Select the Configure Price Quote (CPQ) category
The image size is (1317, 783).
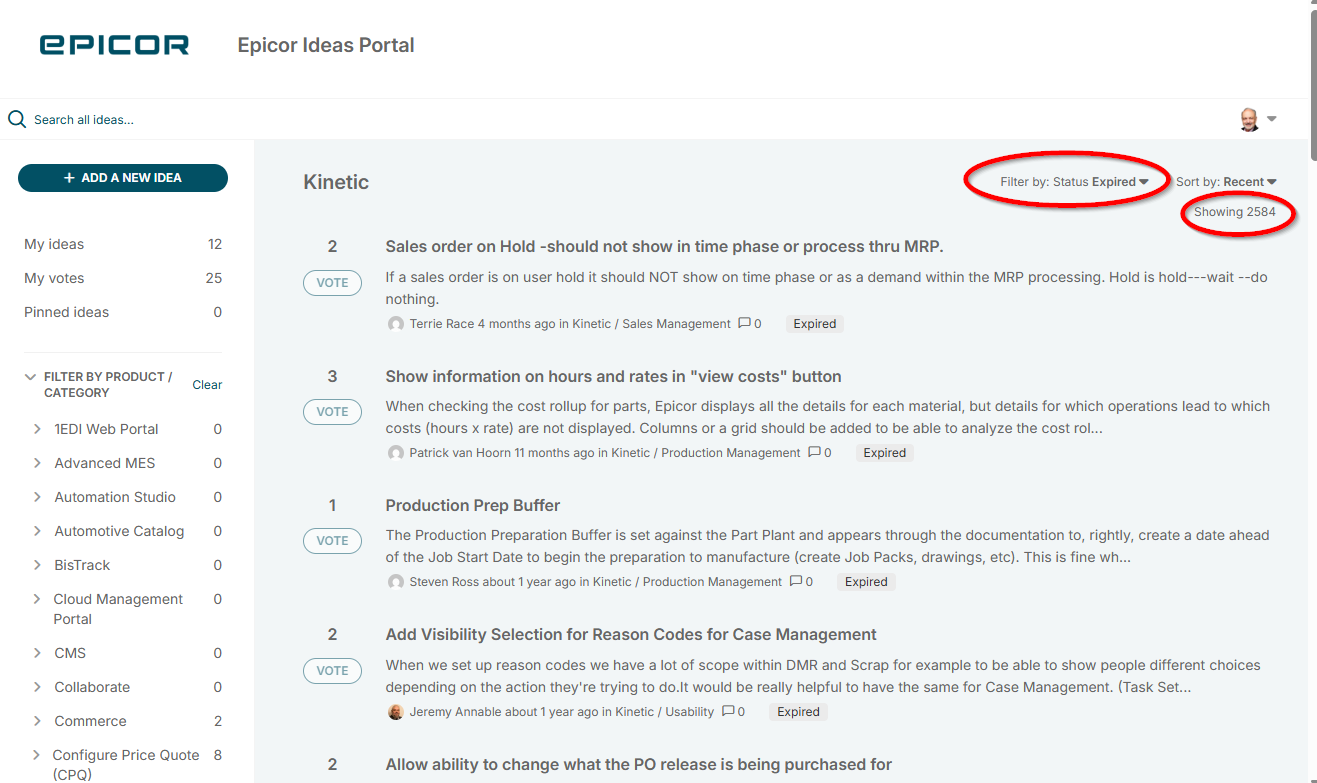coord(125,765)
